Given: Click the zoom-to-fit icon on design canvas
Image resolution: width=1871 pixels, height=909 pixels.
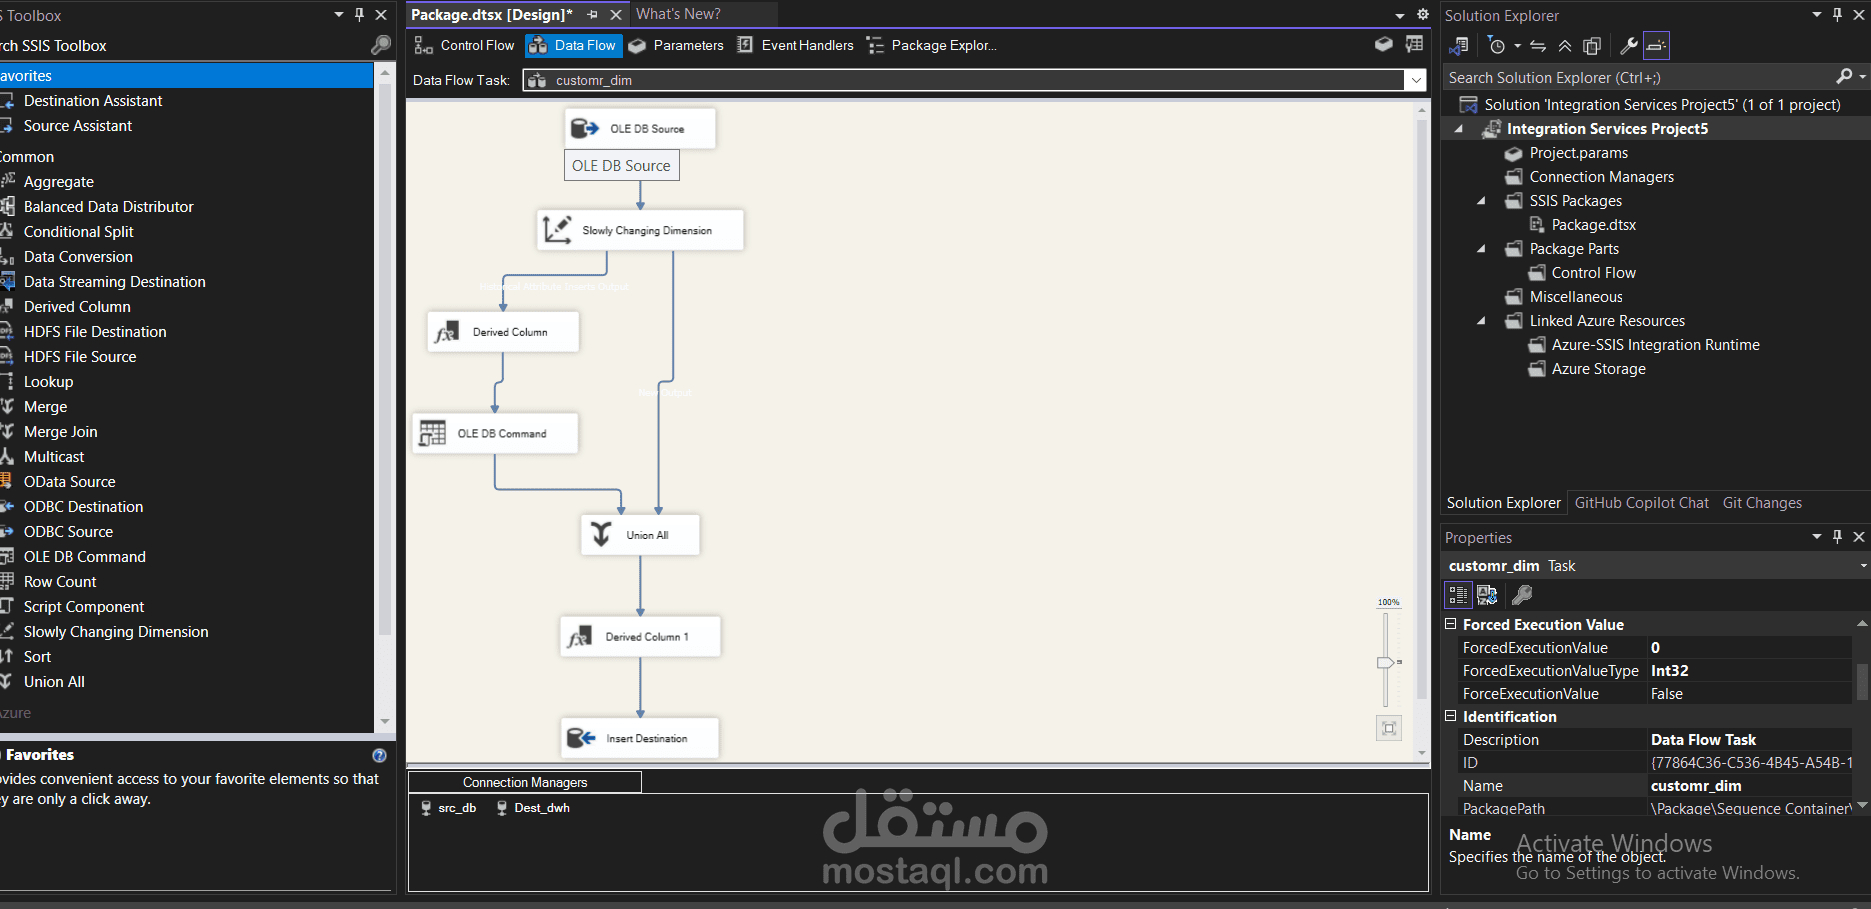Looking at the screenshot, I should 1389,728.
